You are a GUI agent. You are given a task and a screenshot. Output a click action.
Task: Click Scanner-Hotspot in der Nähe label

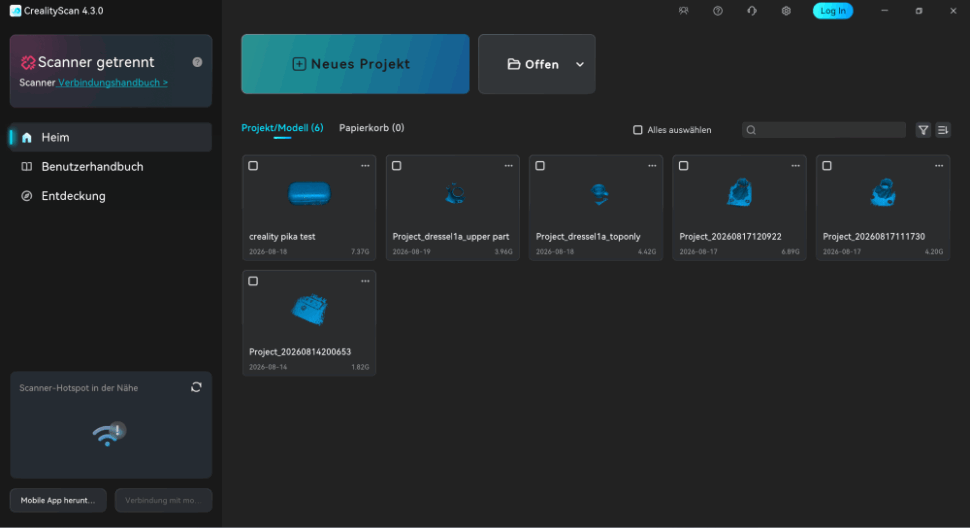click(x=79, y=388)
